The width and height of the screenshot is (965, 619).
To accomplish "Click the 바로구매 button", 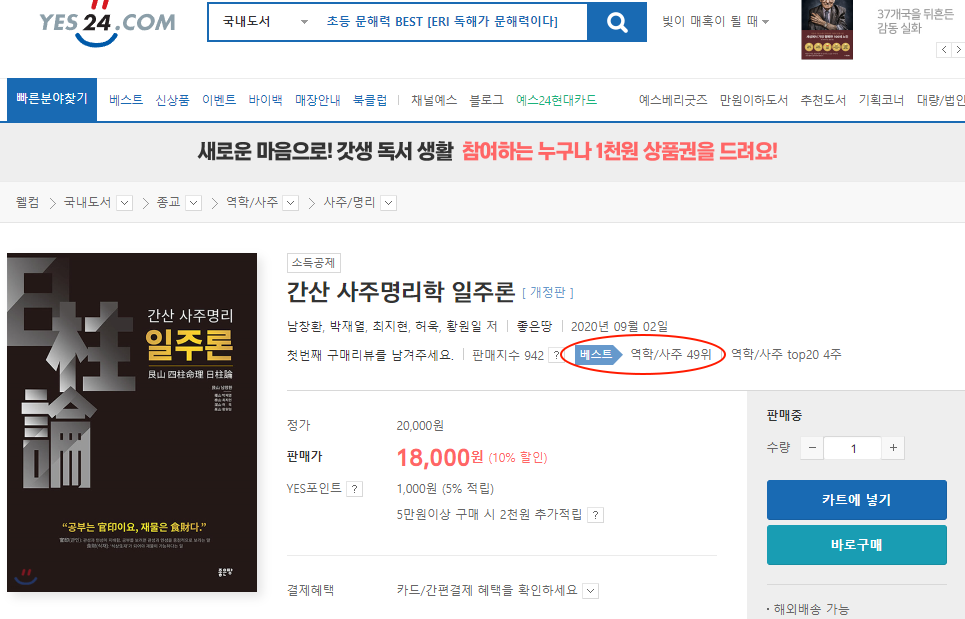I will click(x=856, y=545).
